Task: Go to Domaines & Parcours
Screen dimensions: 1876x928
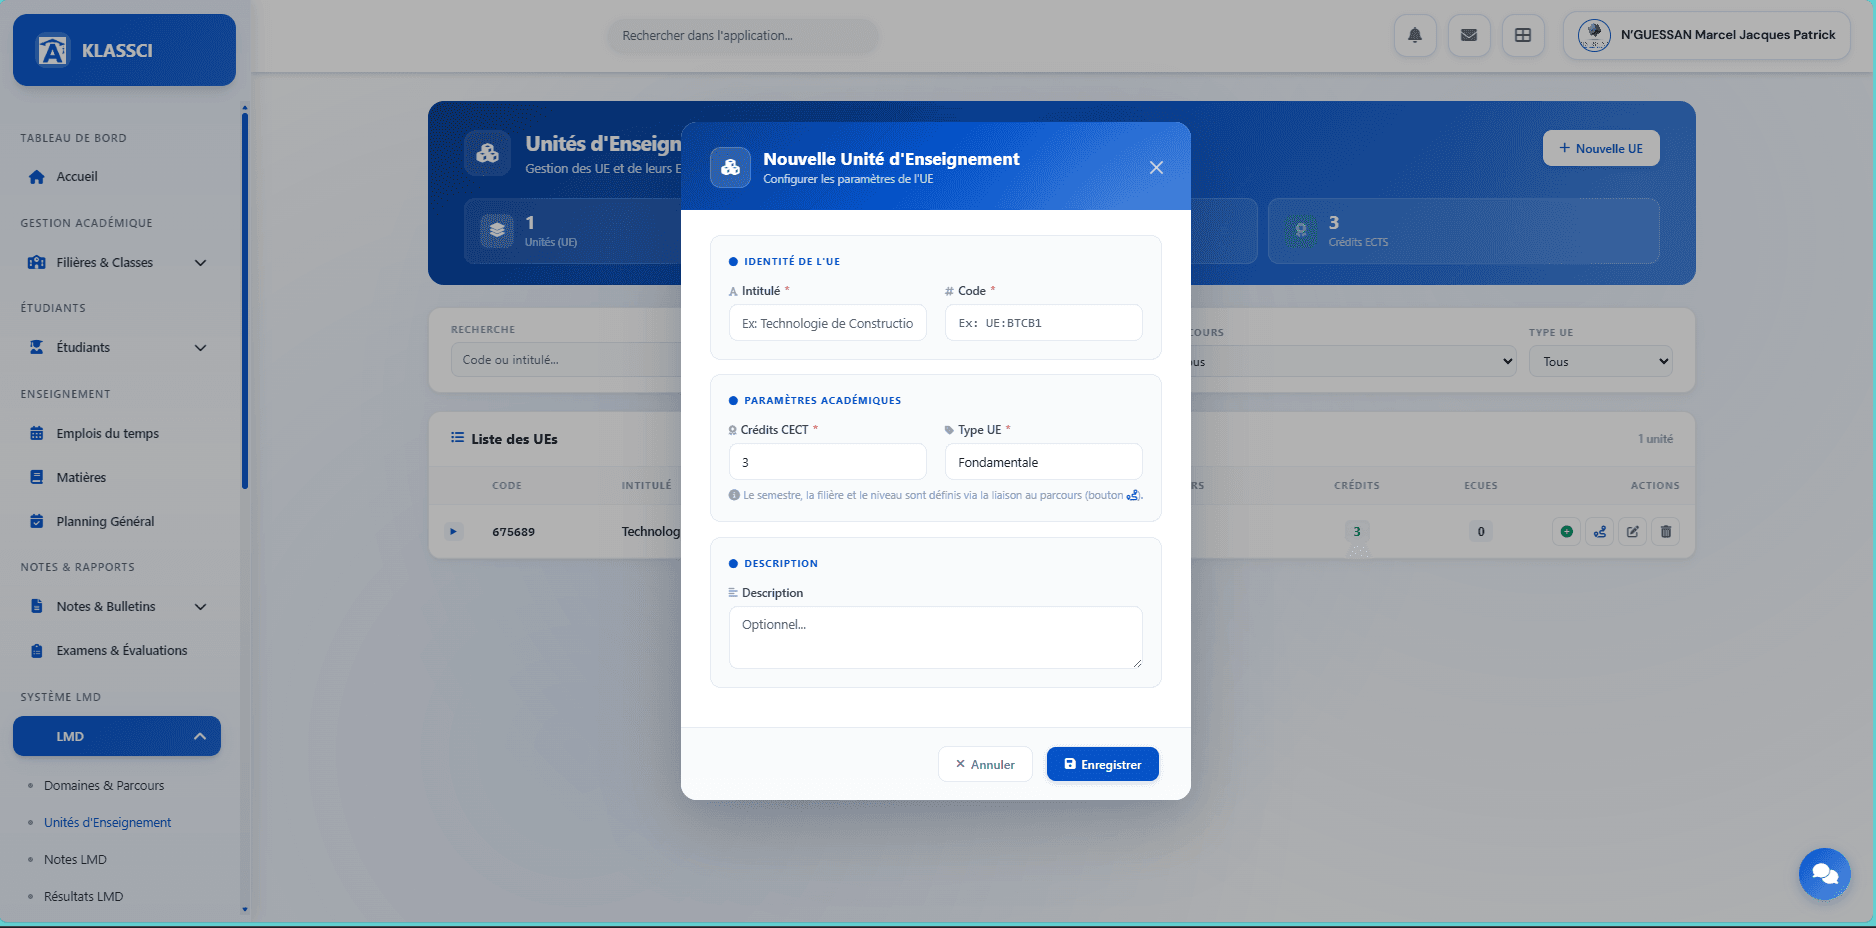Action: 104,786
